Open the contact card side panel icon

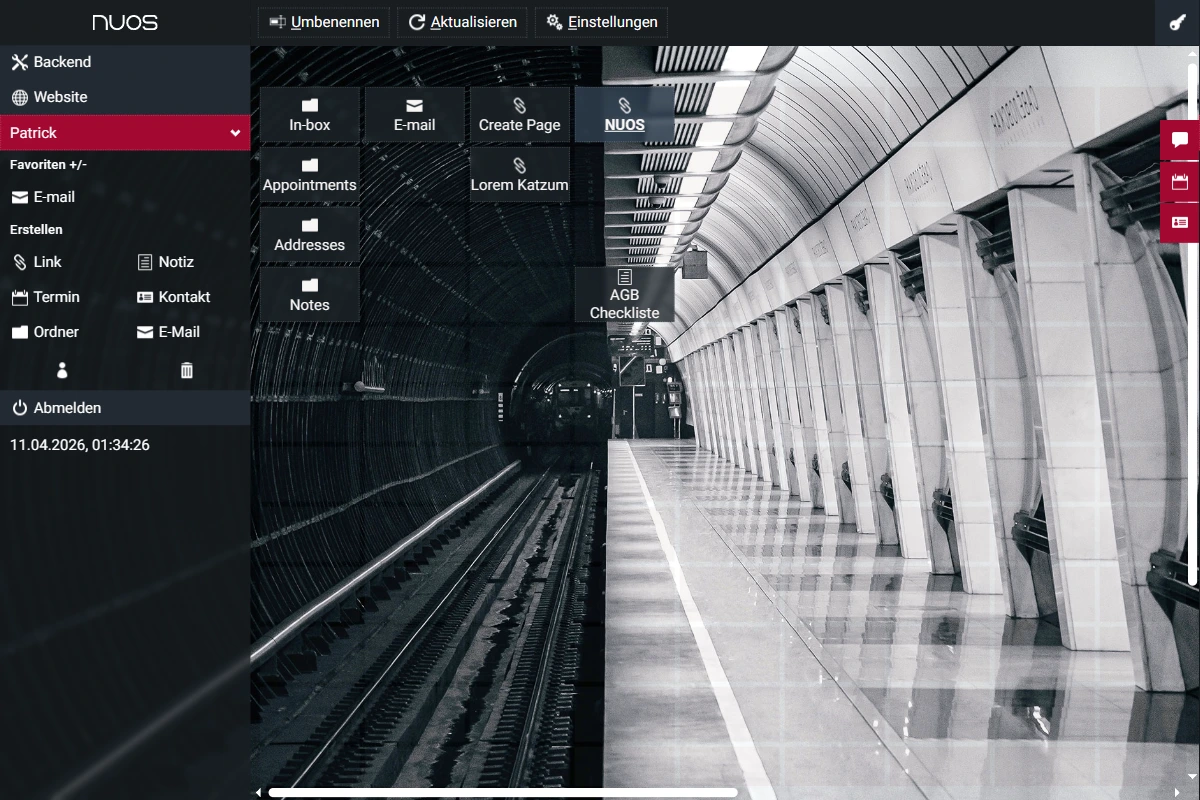1179,222
